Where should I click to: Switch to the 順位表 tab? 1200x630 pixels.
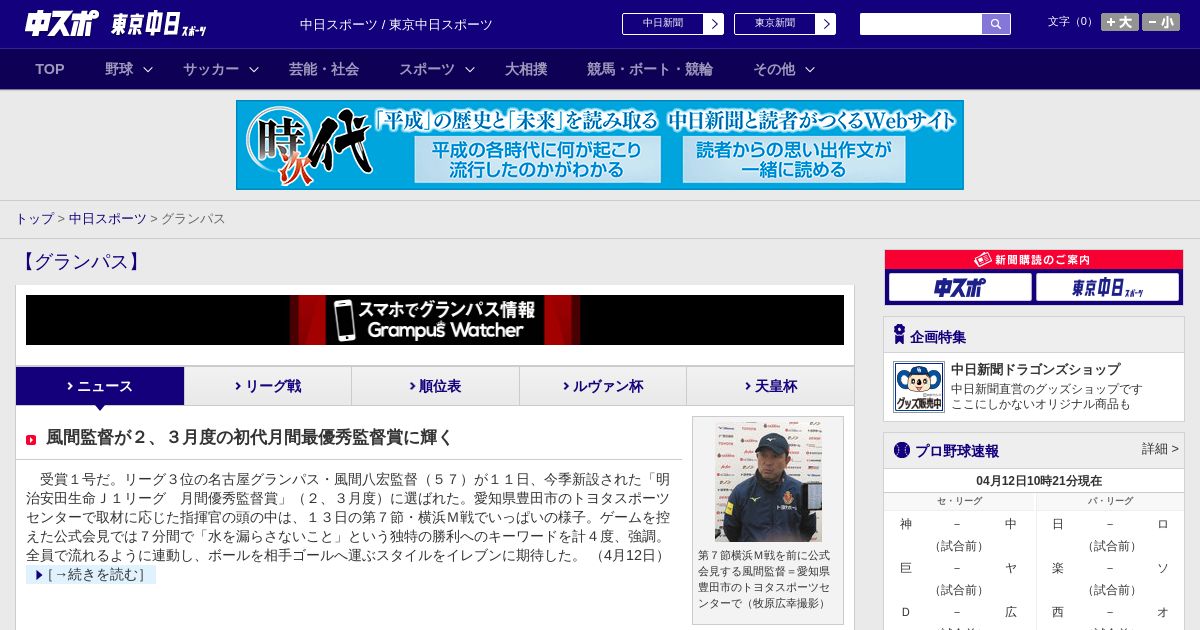[435, 386]
